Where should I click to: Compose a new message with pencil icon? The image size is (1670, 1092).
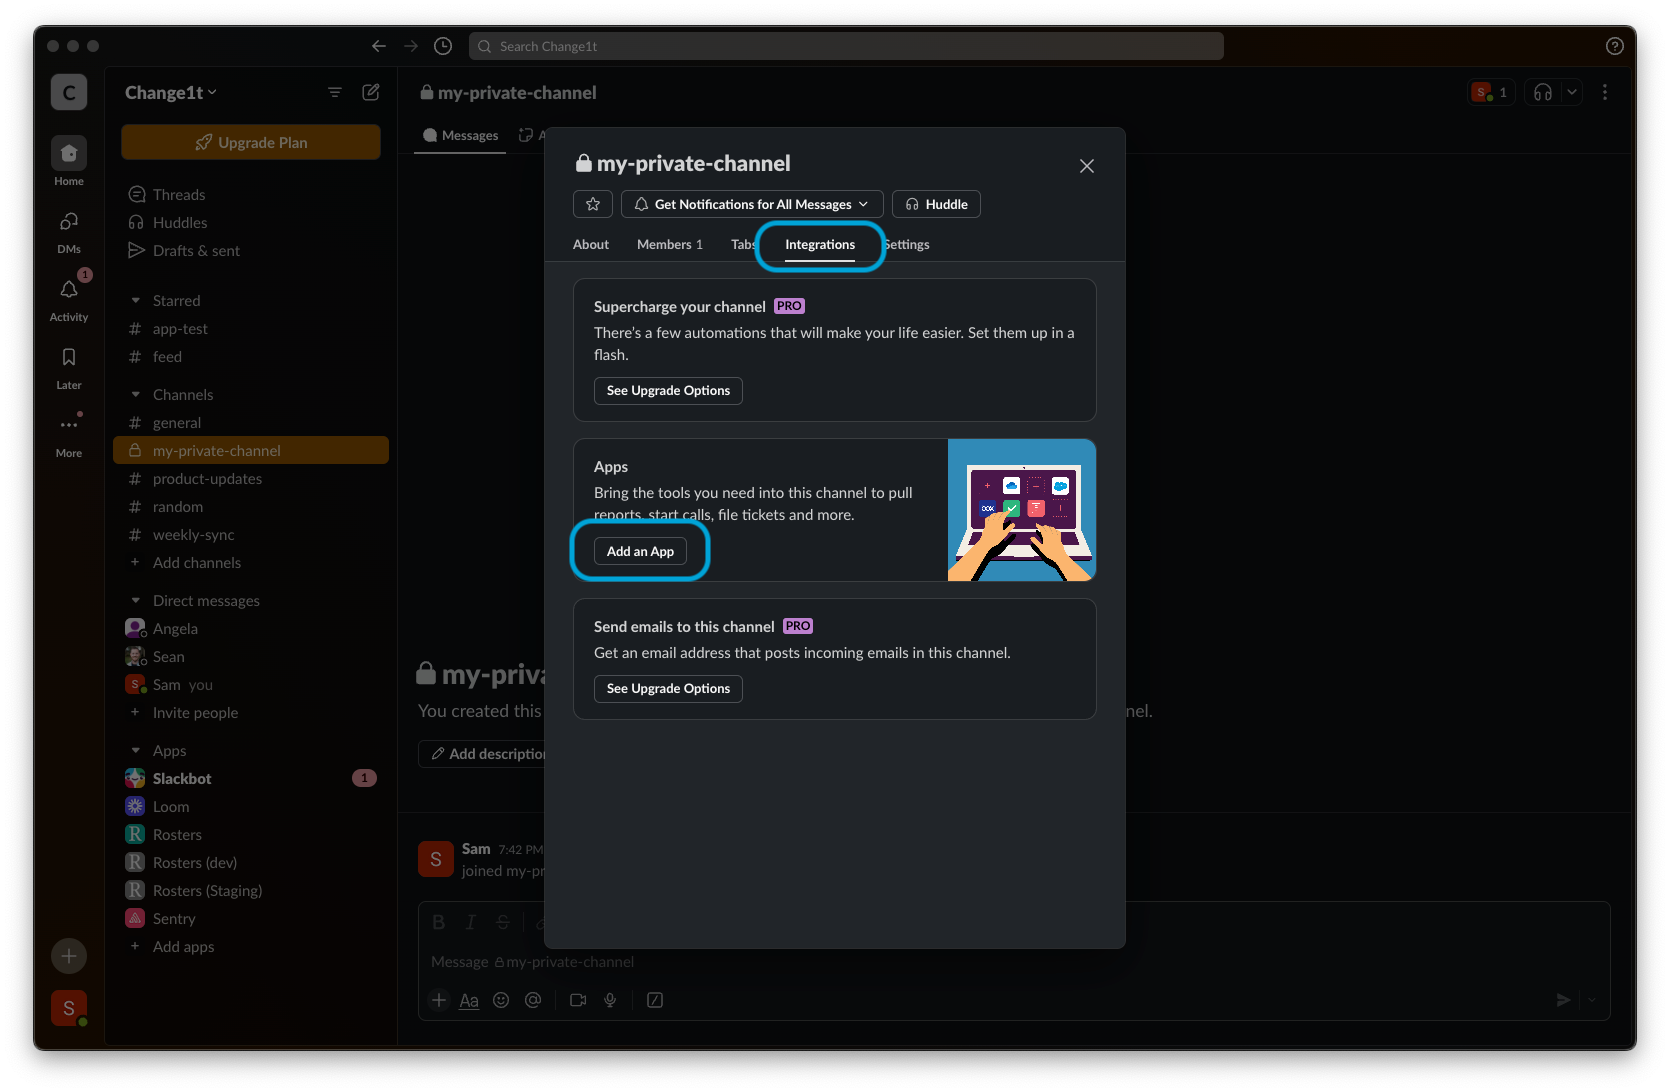371,92
